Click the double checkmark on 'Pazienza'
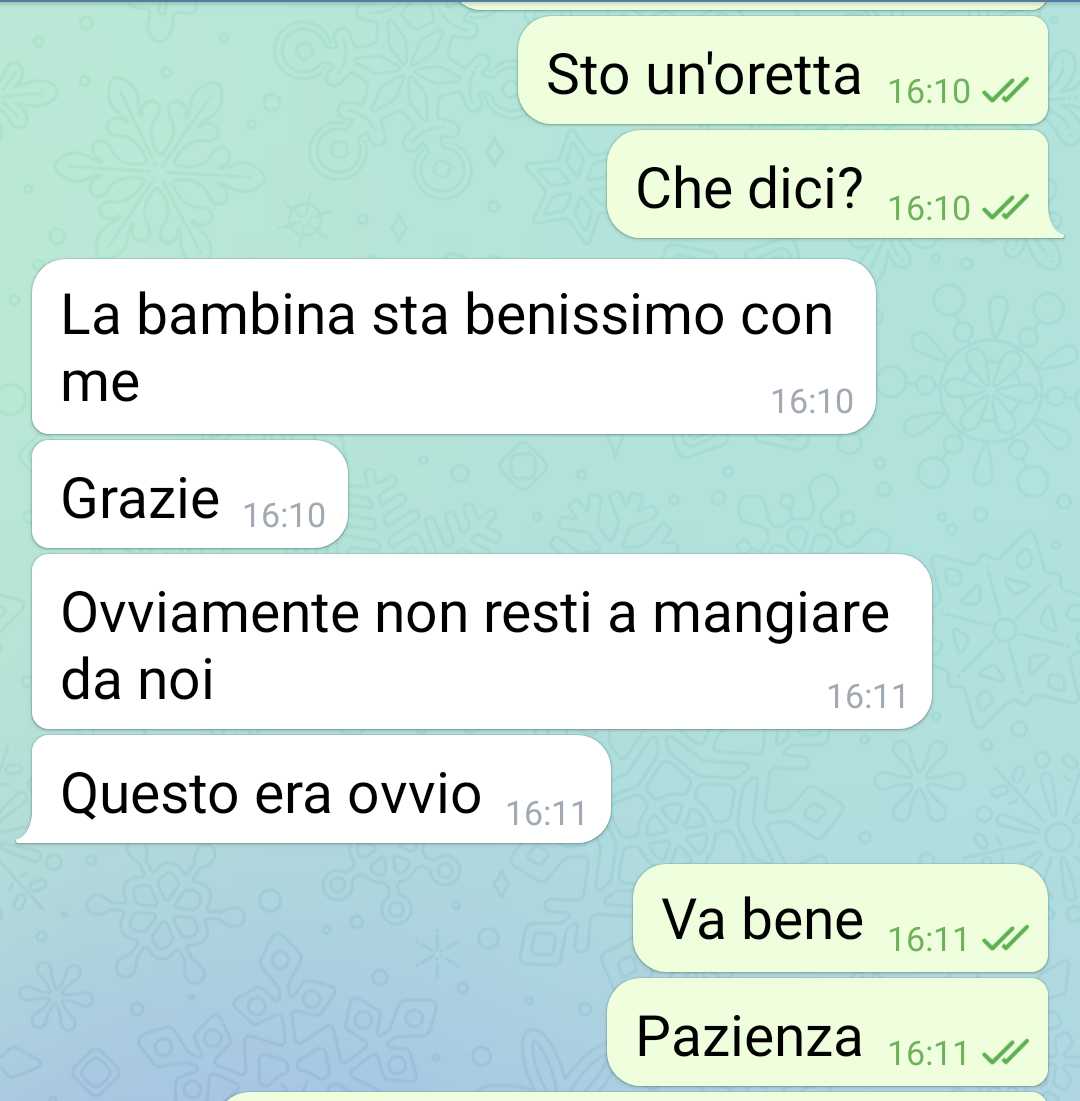This screenshot has width=1080, height=1101. (1005, 1053)
